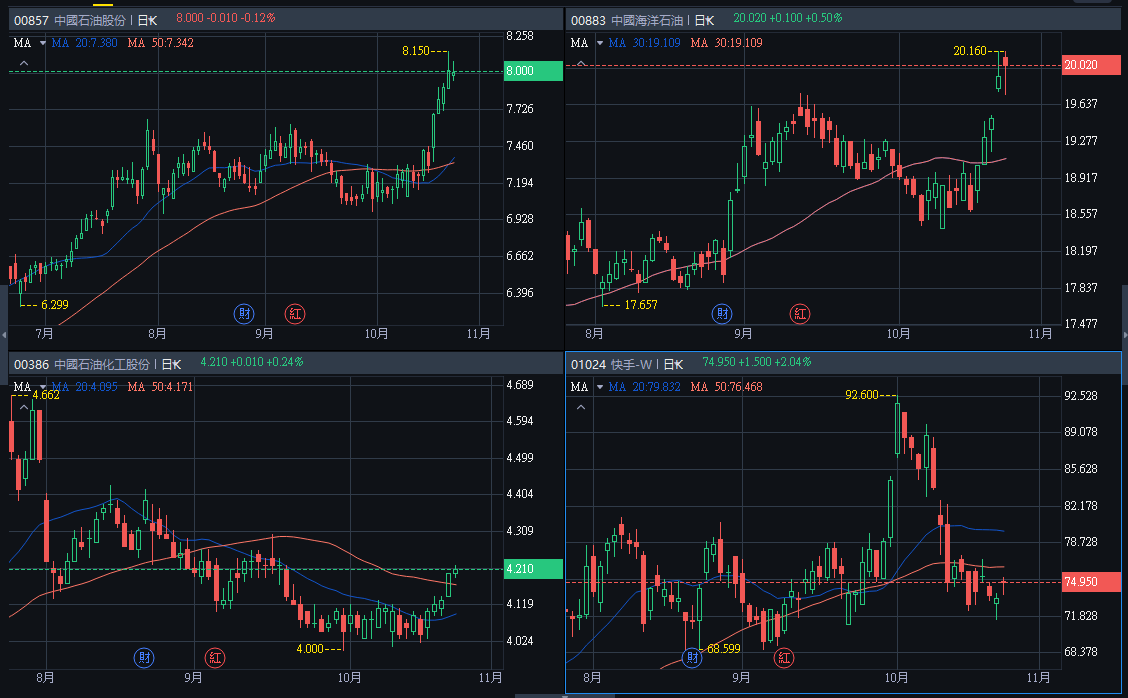1128x698 pixels.
Task: Collapse the indicator legend on the 00857 chart
Action: click(x=24, y=64)
